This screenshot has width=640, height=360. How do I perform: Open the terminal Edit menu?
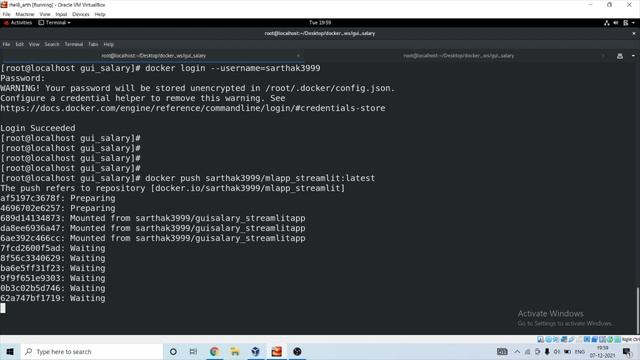[x=20, y=44]
